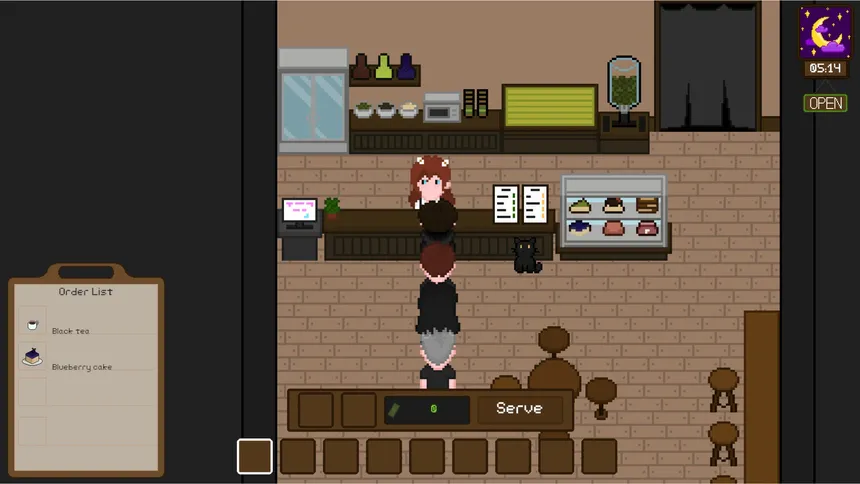860x484 pixels.
Task: Click the black cat
Action: click(526, 255)
